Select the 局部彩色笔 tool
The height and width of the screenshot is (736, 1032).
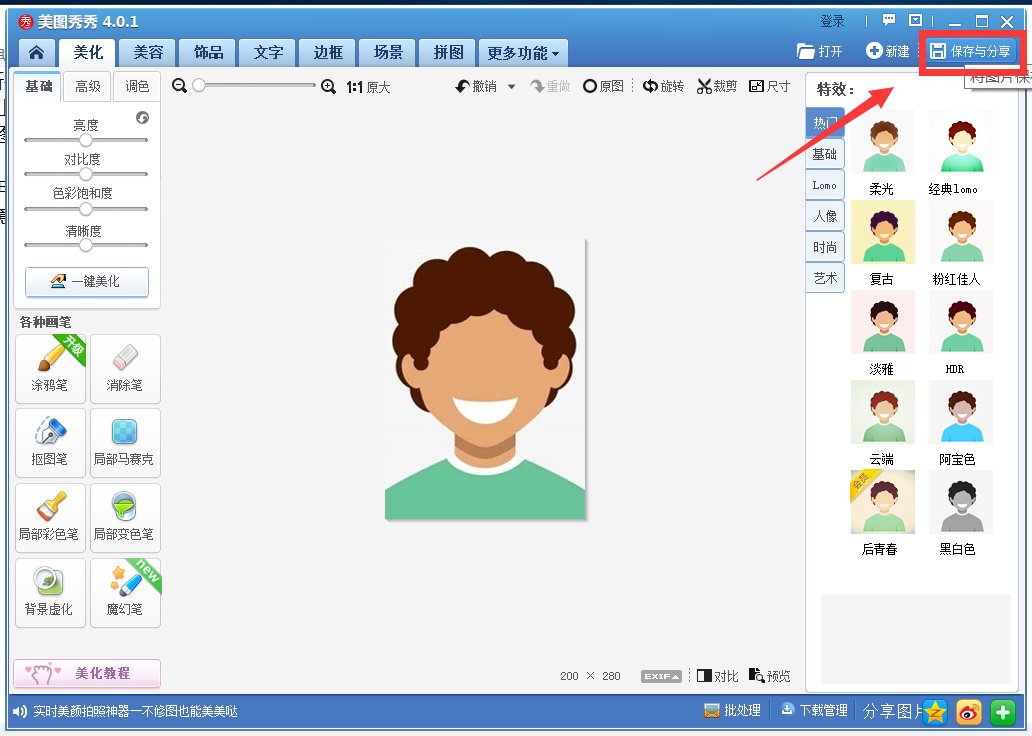click(x=50, y=517)
